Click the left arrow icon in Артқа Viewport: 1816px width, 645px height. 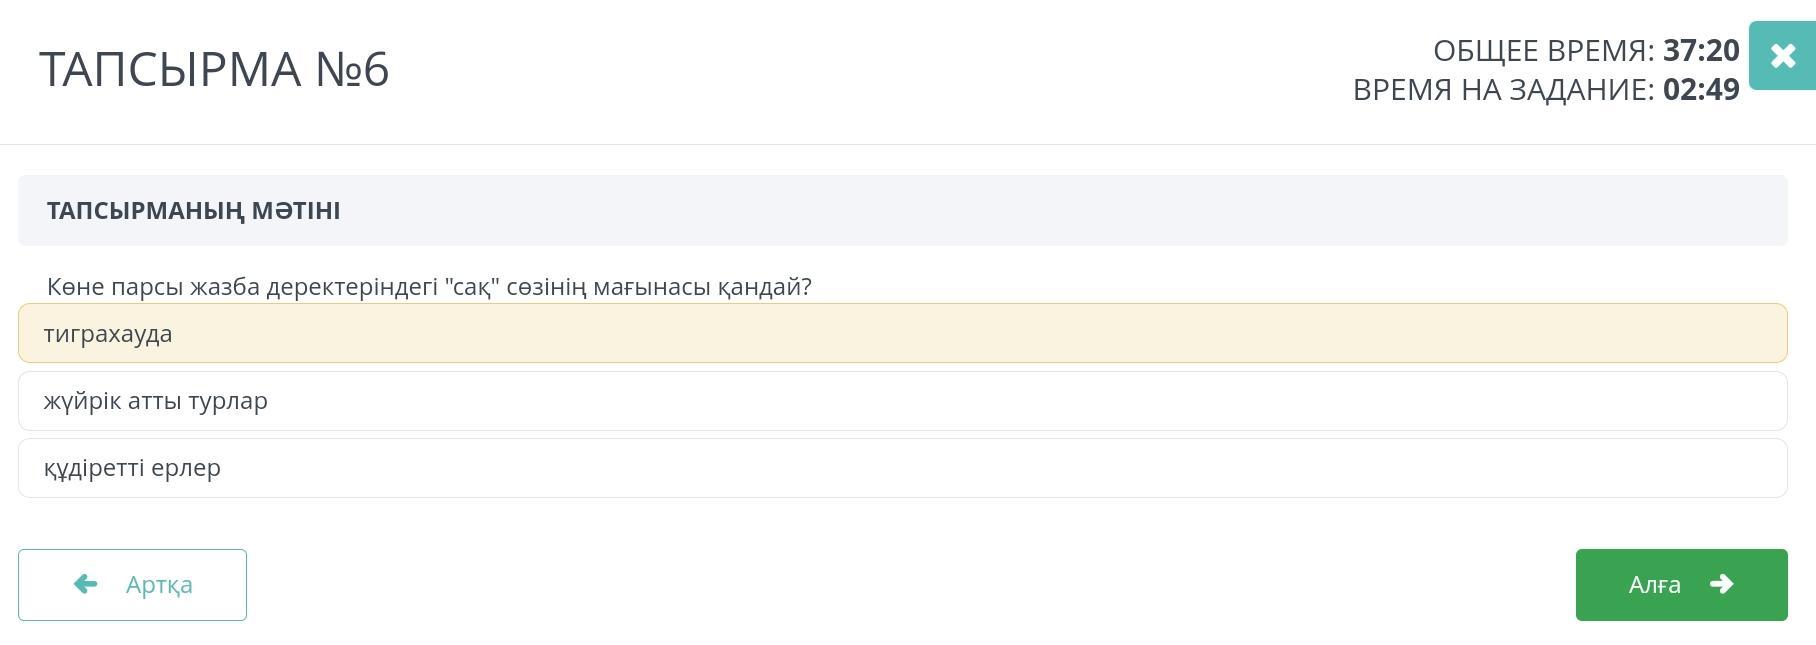coord(86,584)
